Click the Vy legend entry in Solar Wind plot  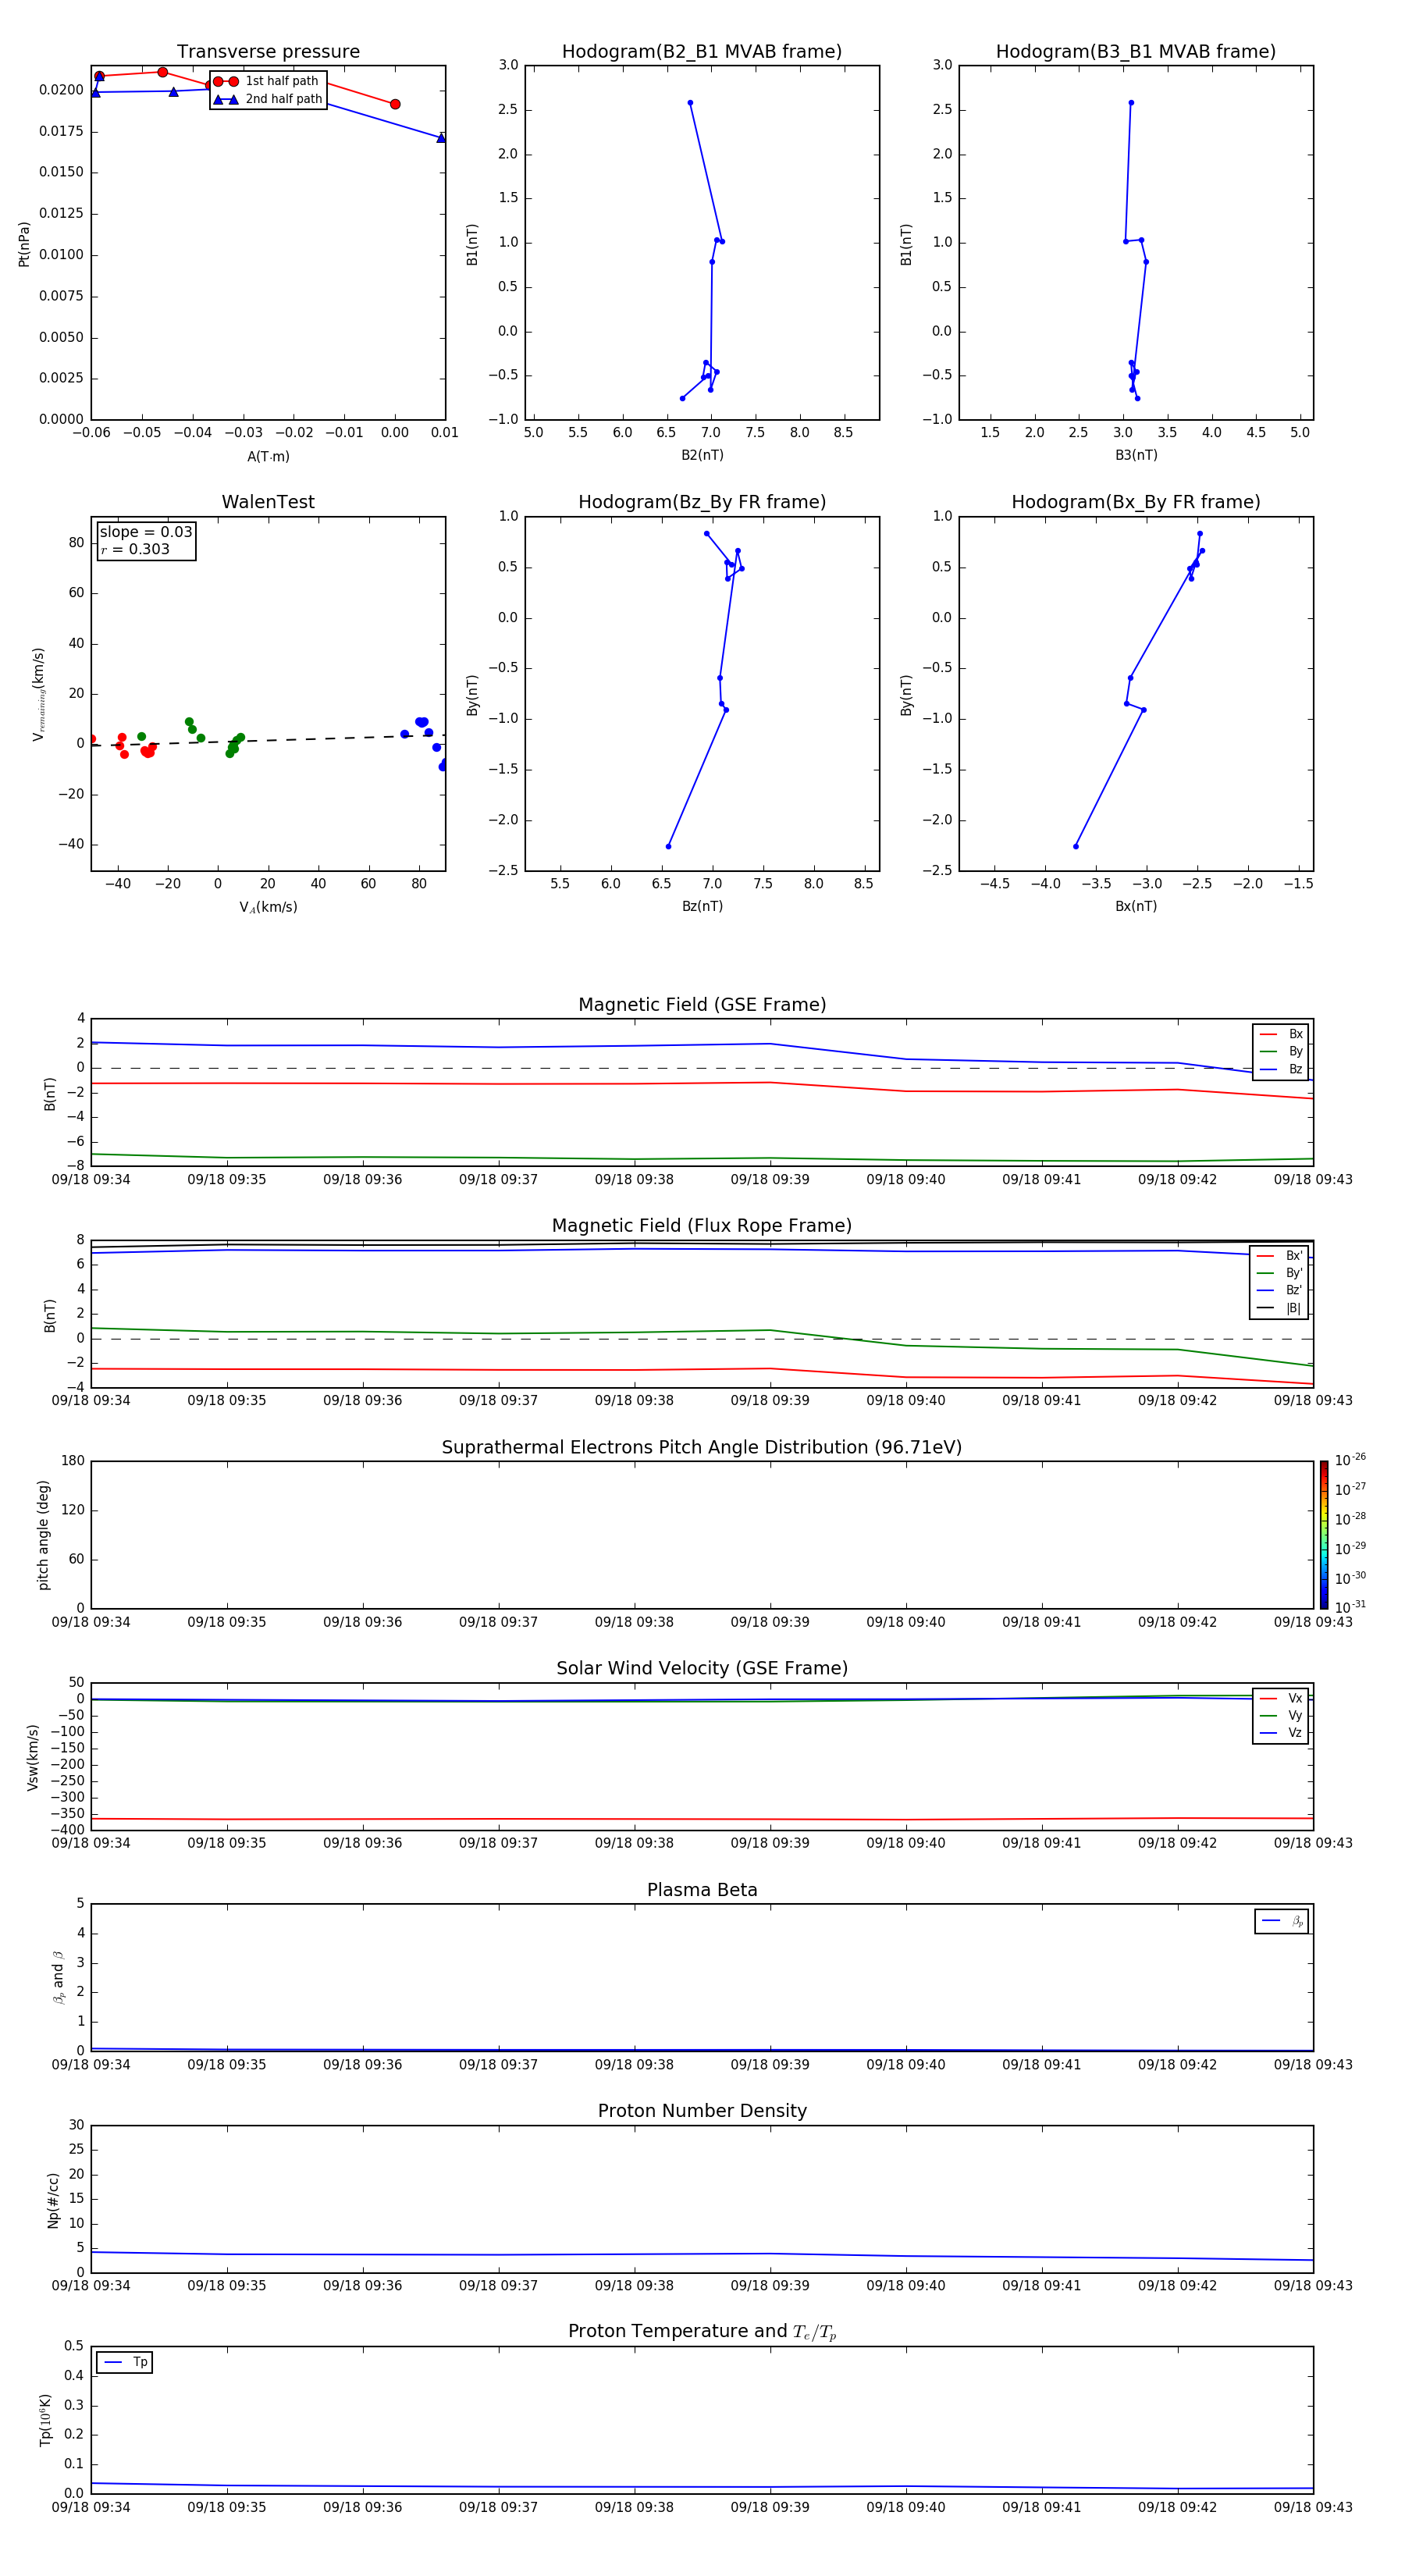[1281, 1716]
